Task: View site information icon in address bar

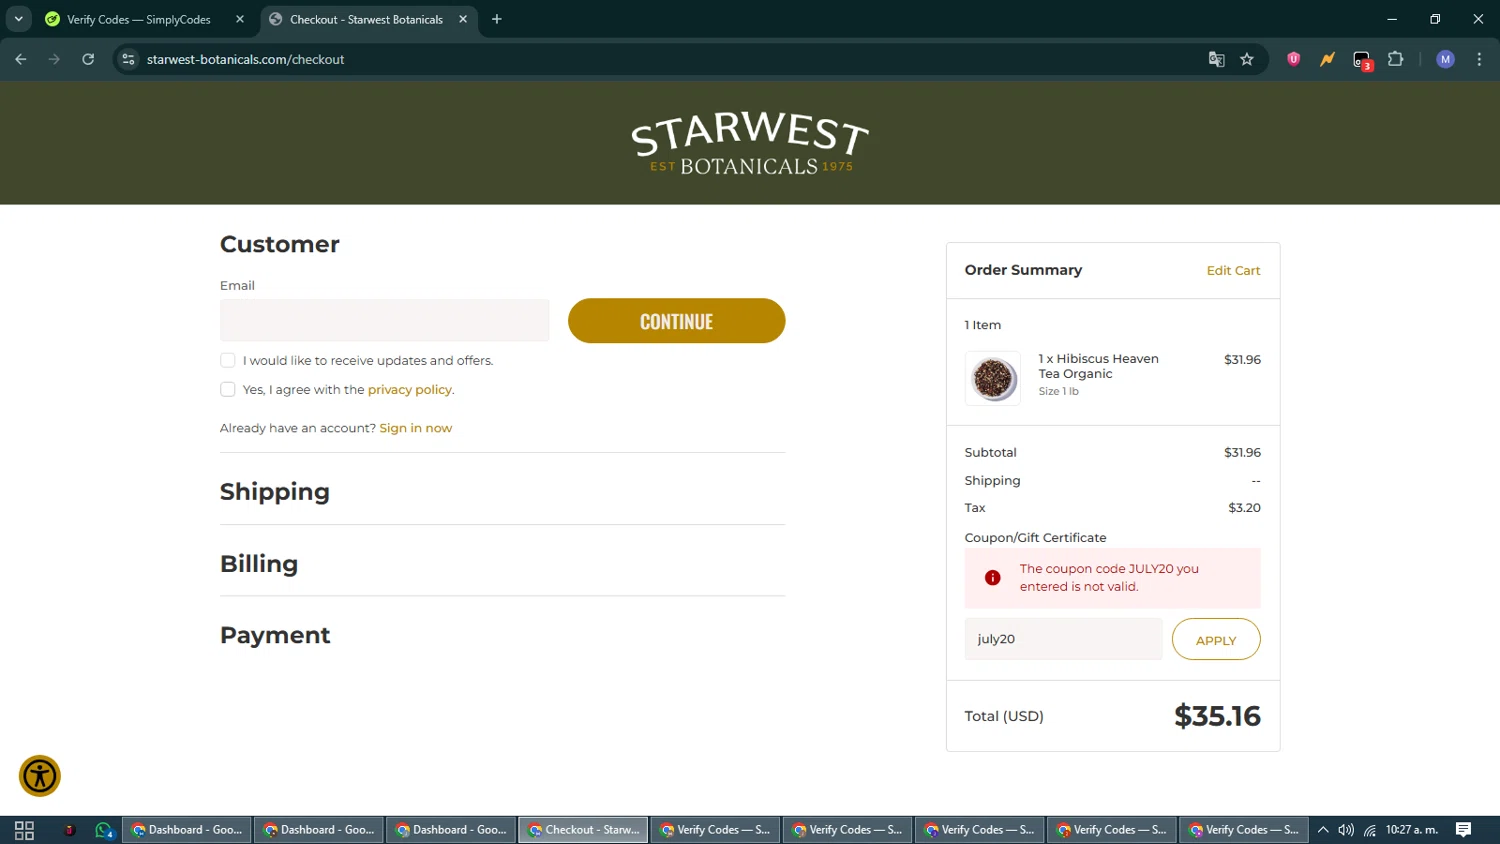Action: click(128, 59)
